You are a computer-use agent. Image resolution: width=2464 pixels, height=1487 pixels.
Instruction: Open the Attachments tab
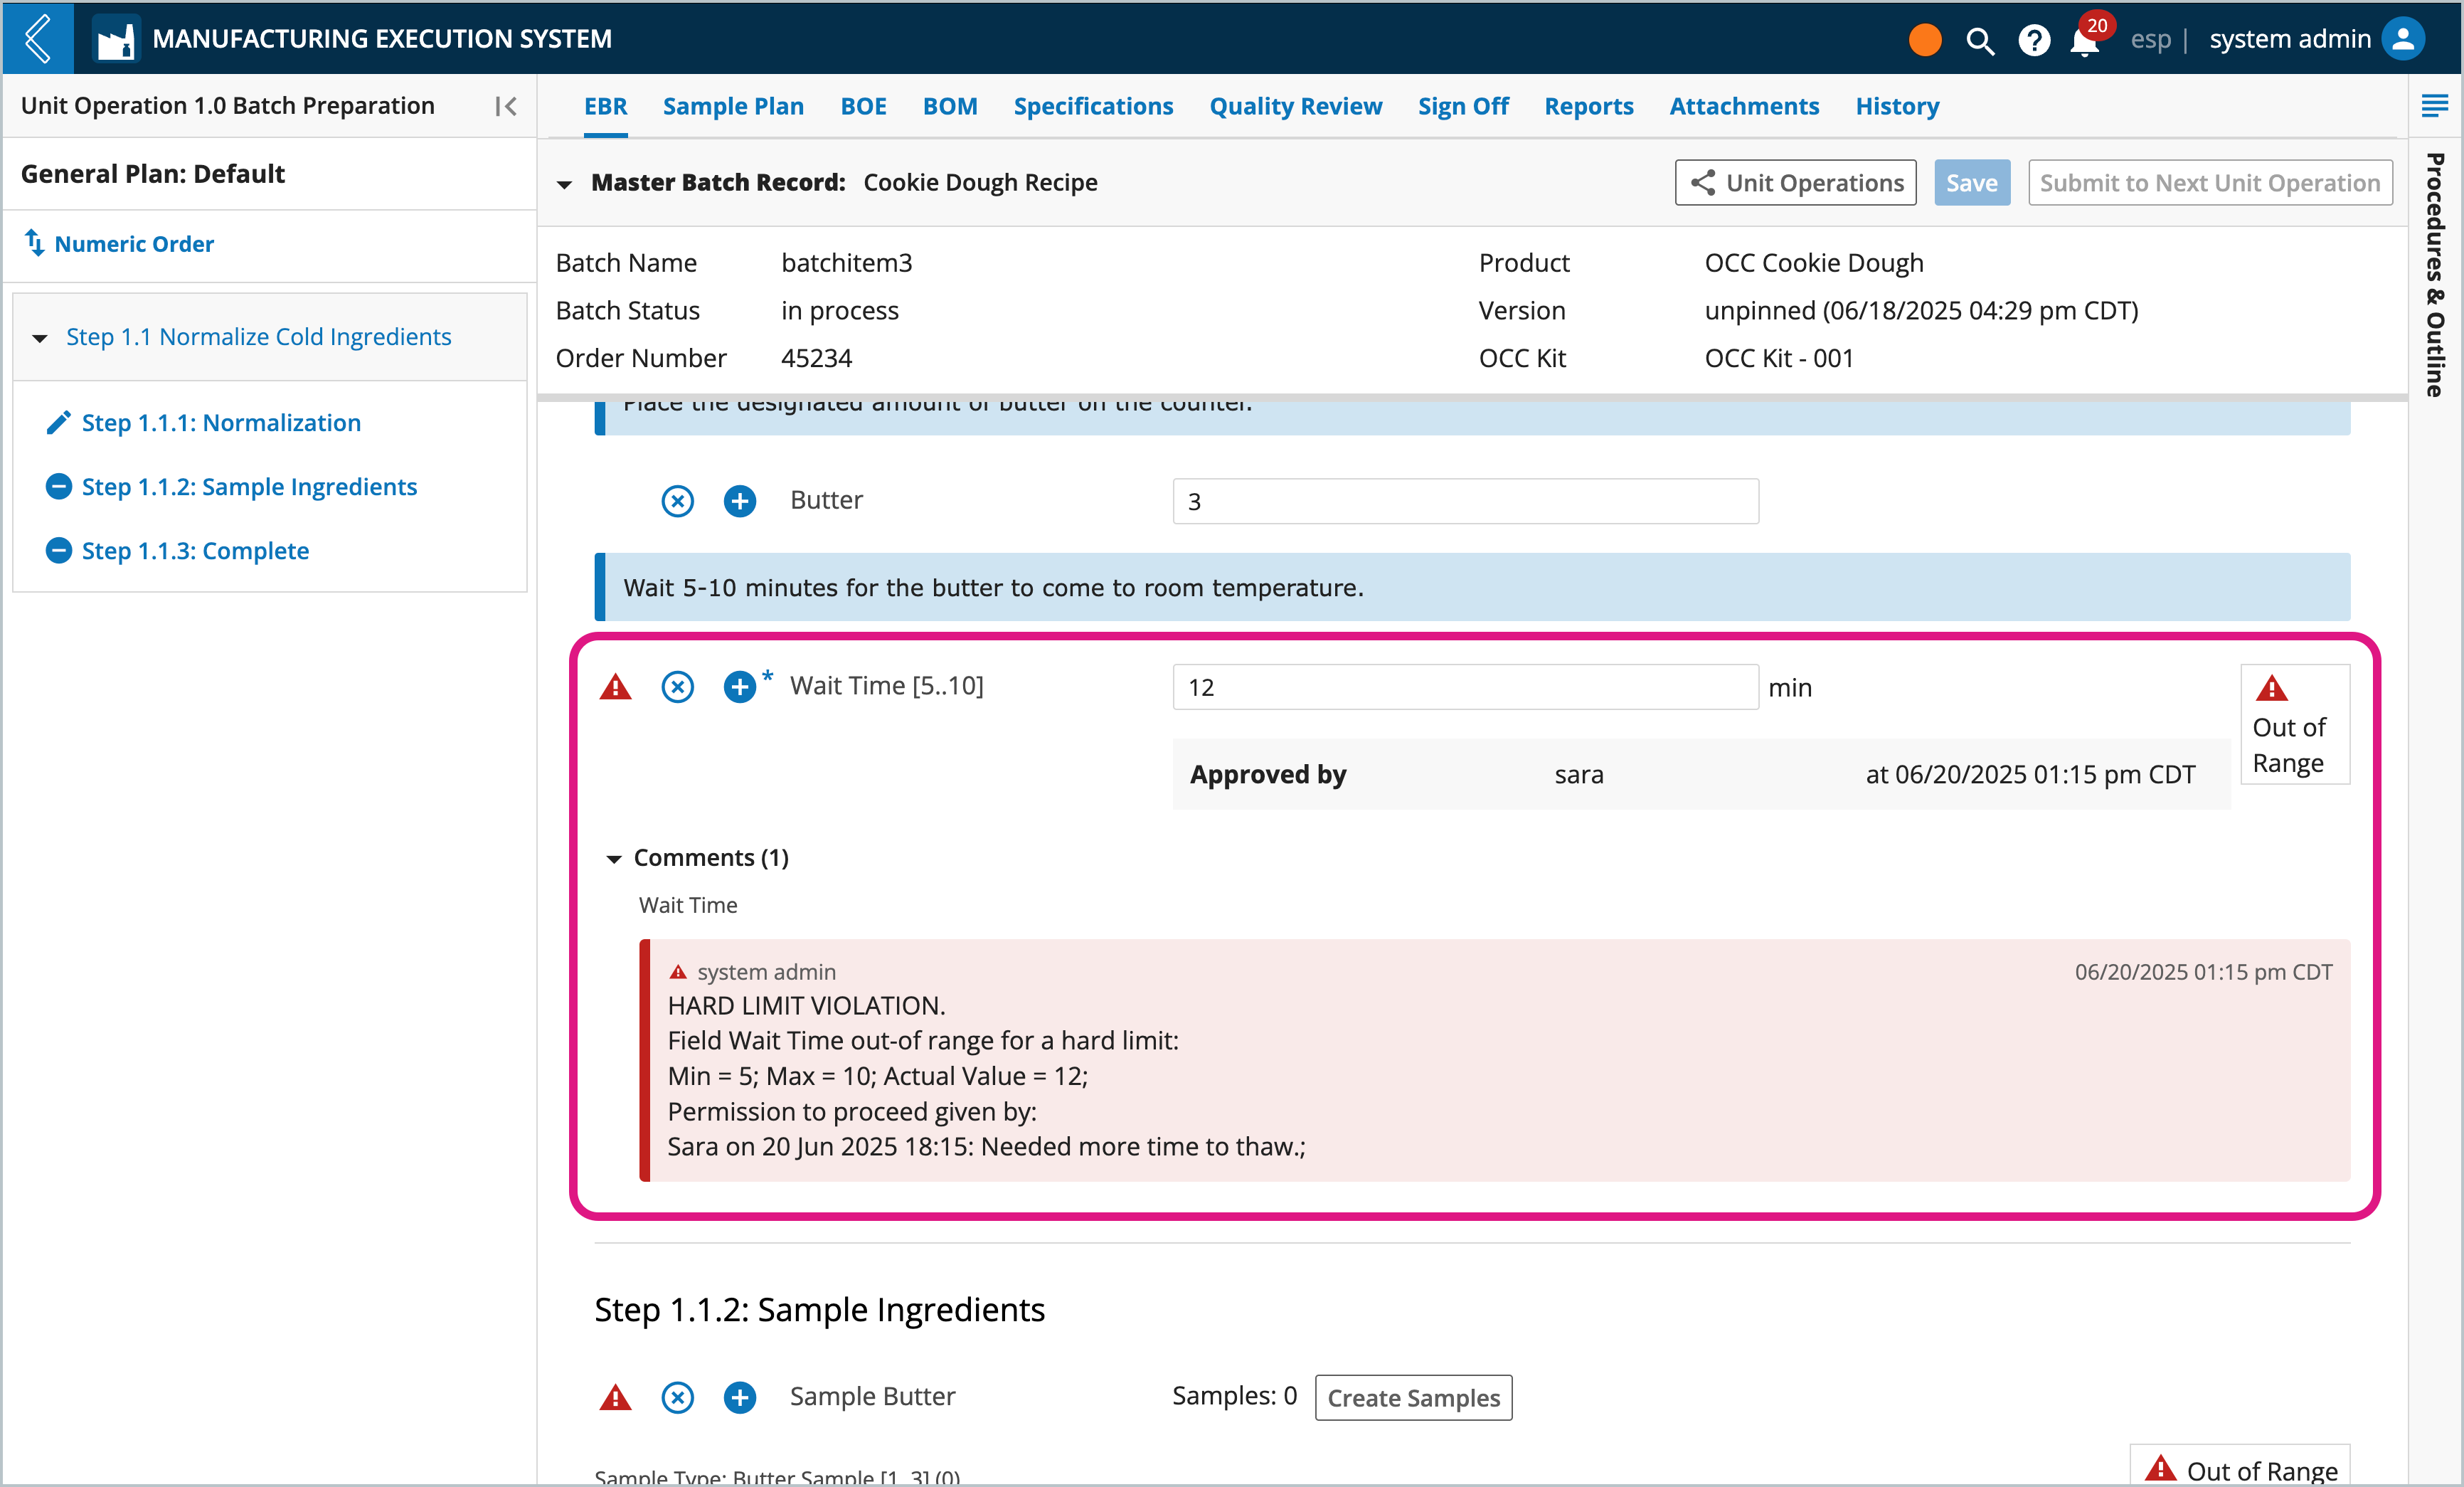click(x=1744, y=106)
